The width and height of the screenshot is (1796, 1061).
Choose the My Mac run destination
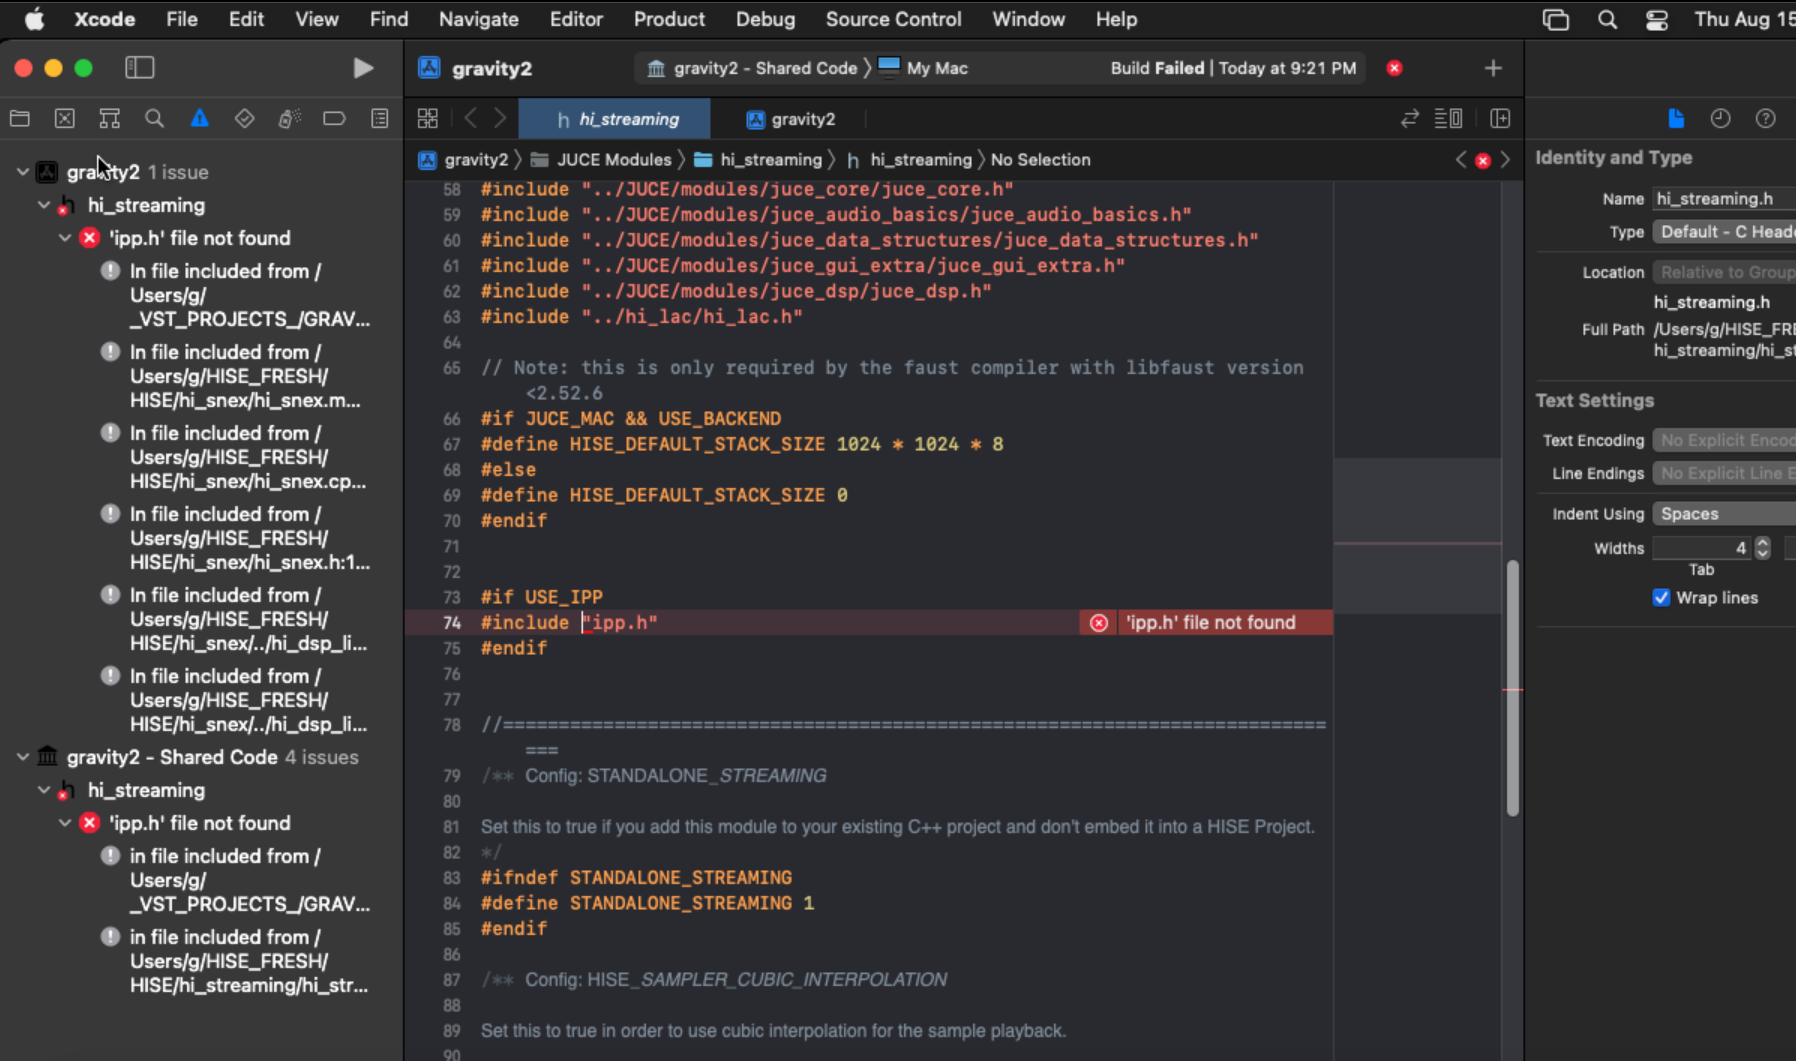coord(923,68)
